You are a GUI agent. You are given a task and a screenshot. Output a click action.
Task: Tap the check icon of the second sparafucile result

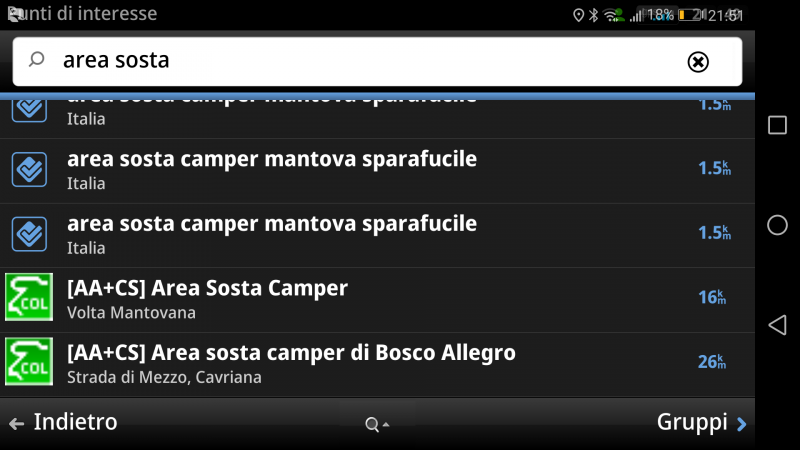pyautogui.click(x=29, y=169)
